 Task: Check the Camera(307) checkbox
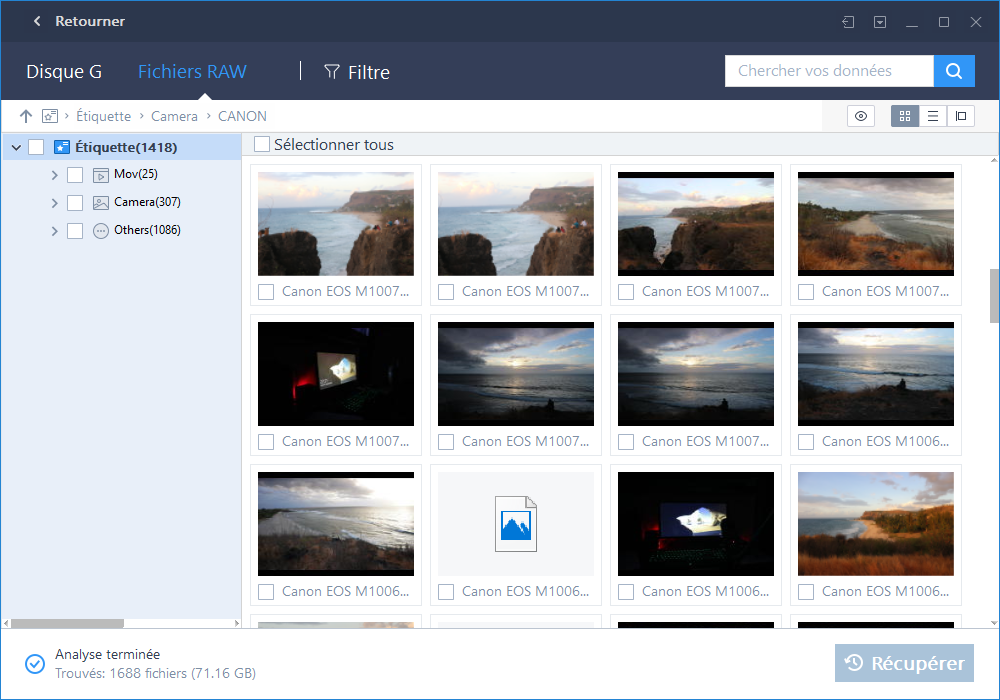[75, 203]
